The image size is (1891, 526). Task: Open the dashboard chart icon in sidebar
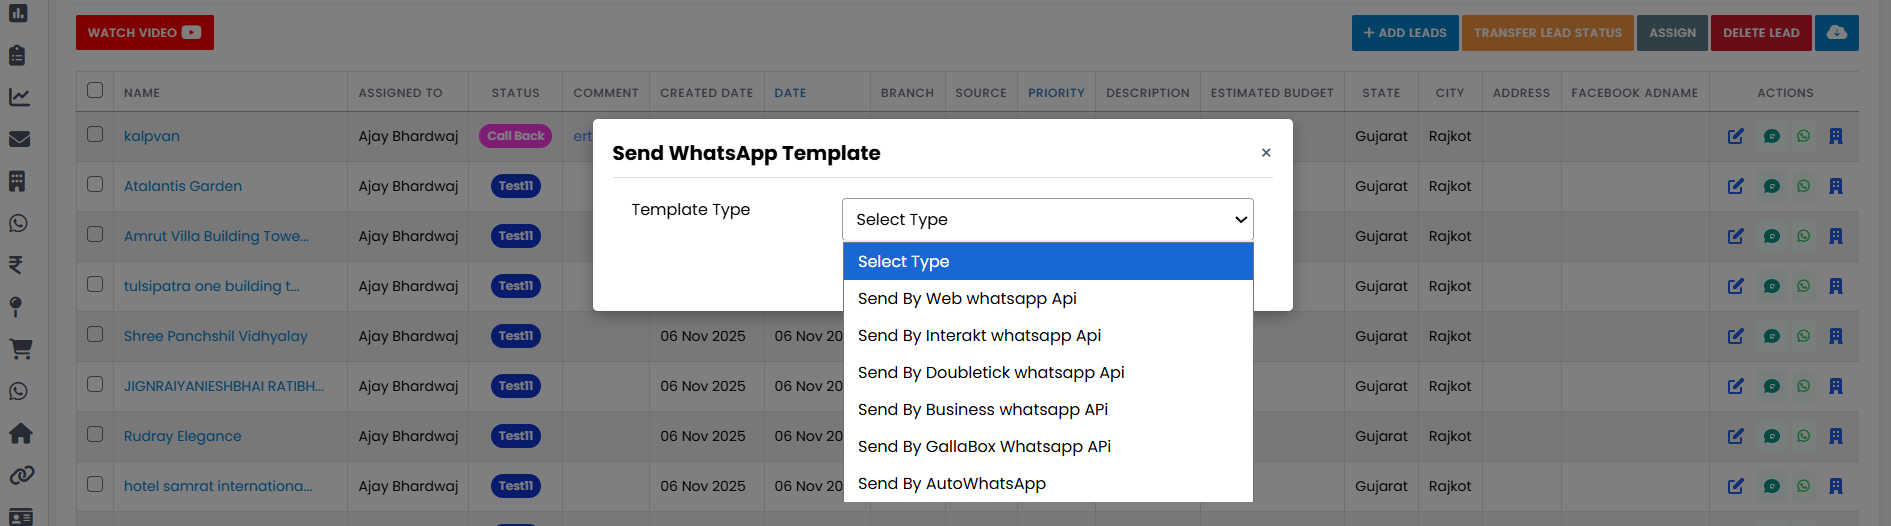tap(18, 14)
